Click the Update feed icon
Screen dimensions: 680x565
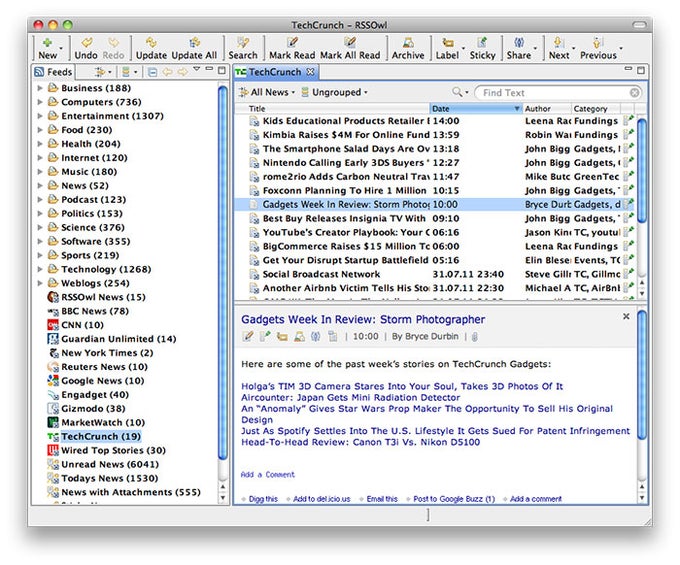click(x=151, y=42)
